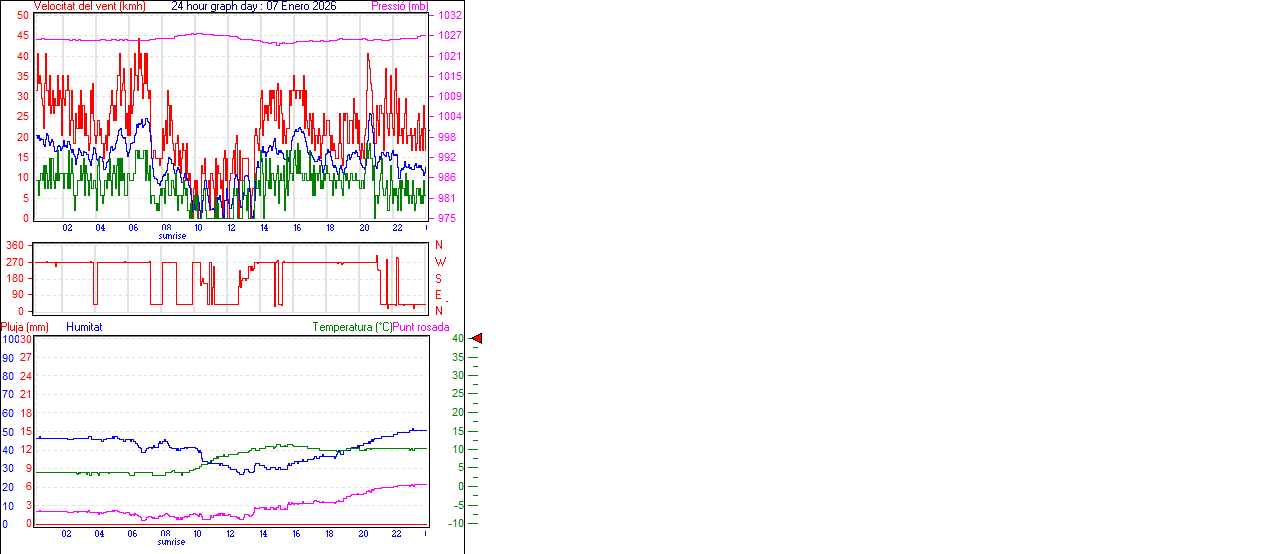Click the '24 hour graph day' title
Image resolution: width=1280 pixels, height=554 pixels.
pyautogui.click(x=254, y=6)
